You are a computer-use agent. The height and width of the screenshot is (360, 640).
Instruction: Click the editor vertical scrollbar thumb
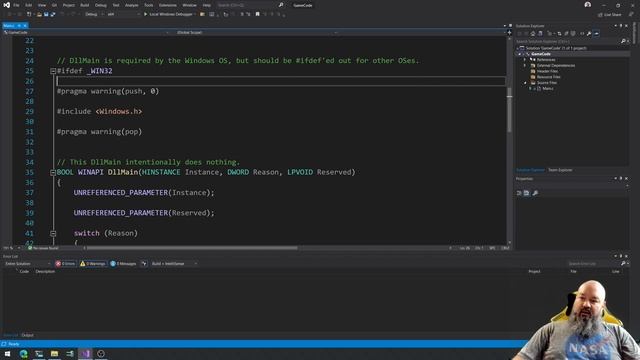[x=509, y=110]
